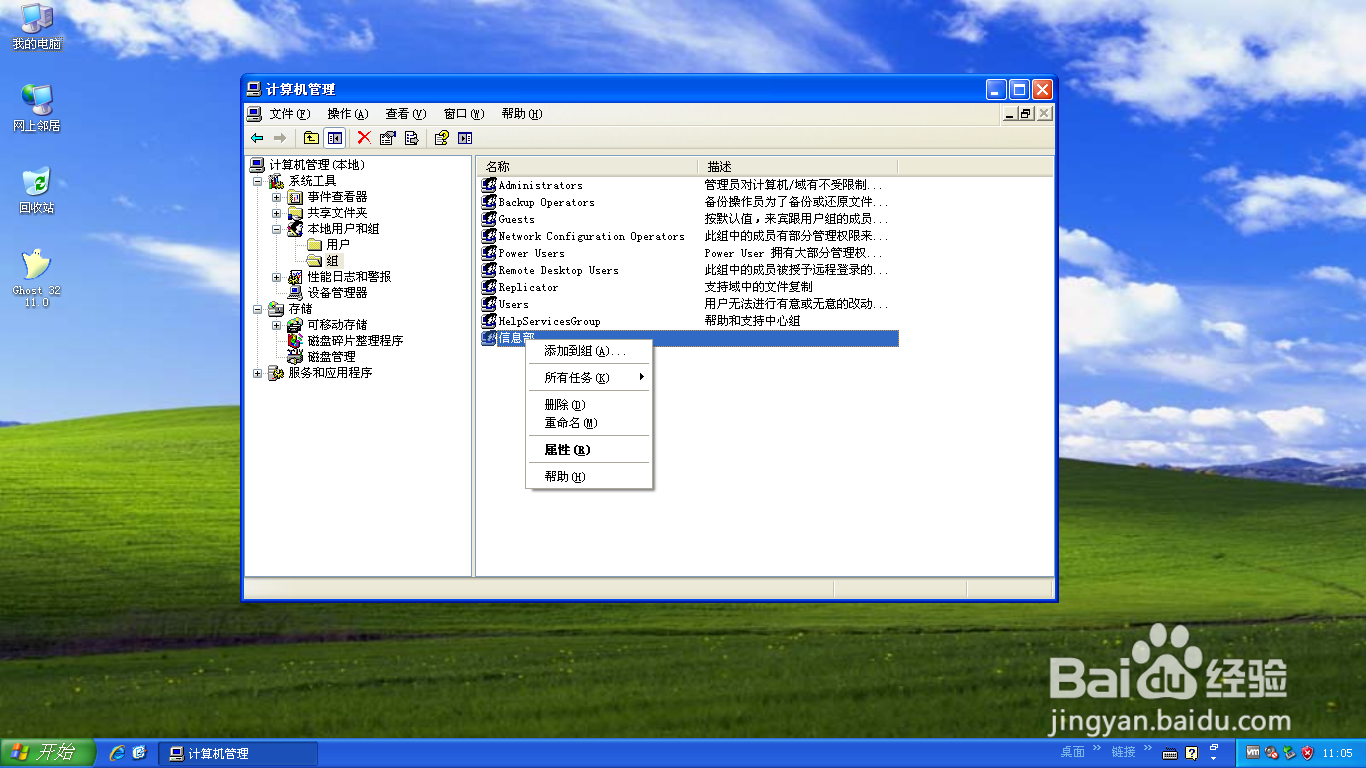Viewport: 1366px width, 768px height.
Task: Open the 用户 folder in the tree
Action: [x=338, y=245]
